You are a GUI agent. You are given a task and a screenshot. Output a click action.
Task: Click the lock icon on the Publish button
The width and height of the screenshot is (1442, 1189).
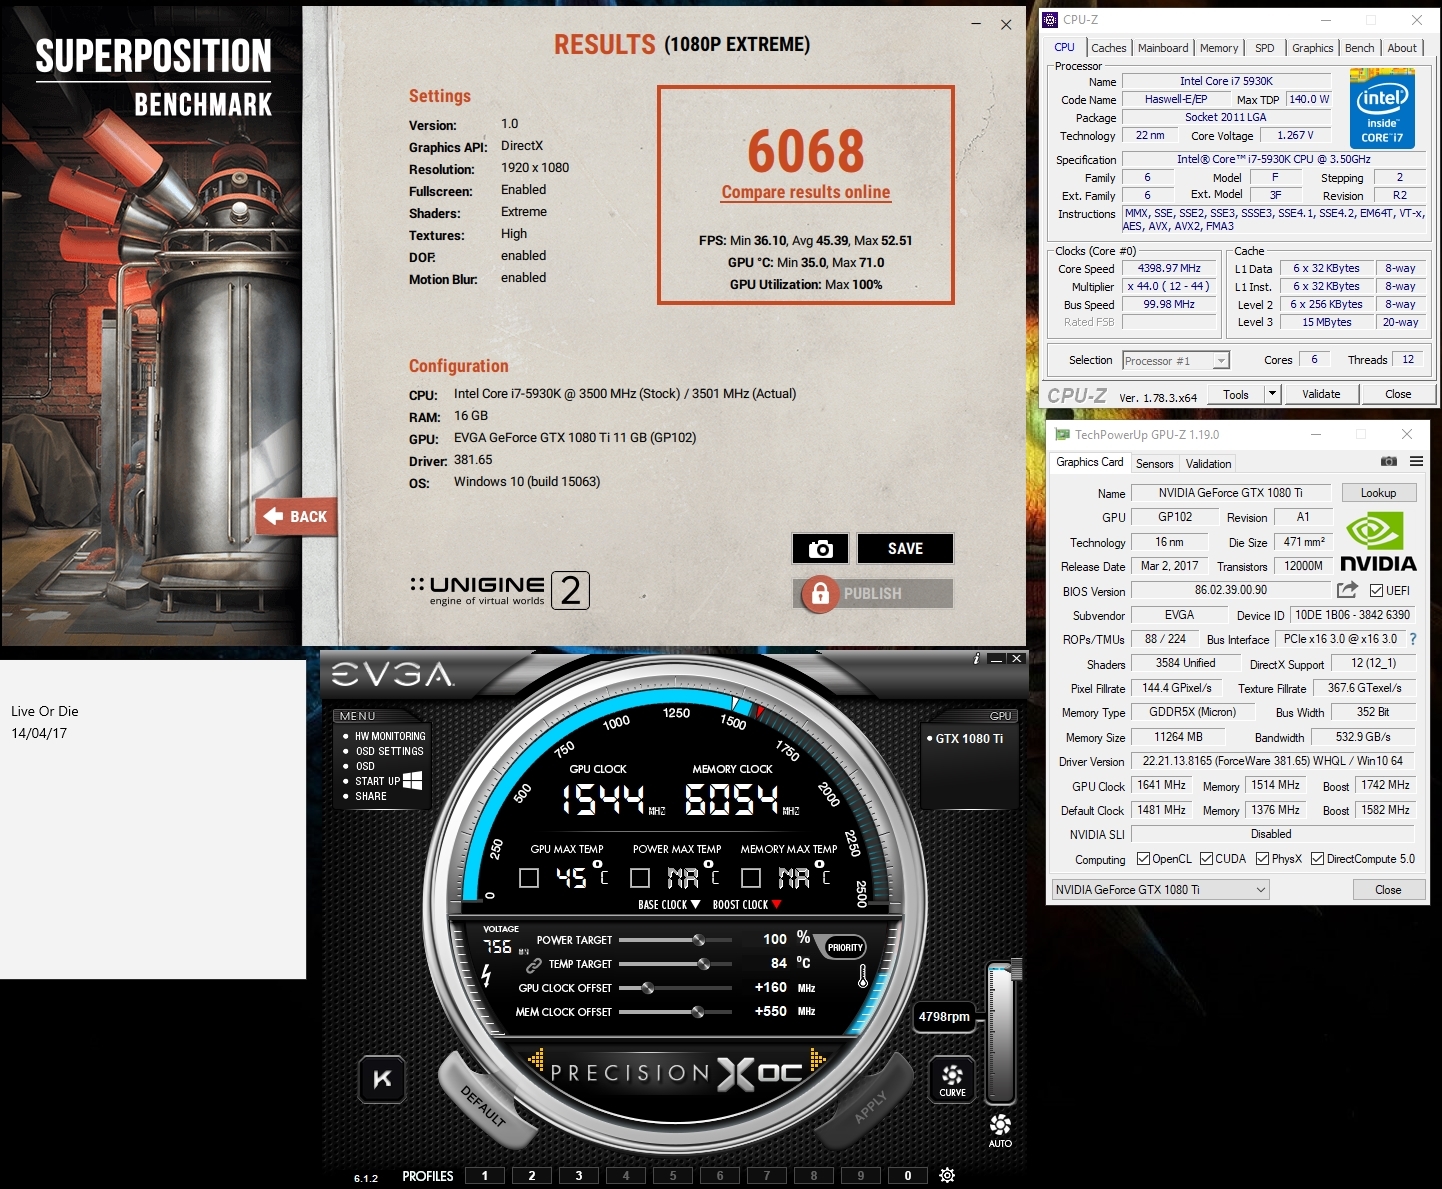[x=819, y=593]
